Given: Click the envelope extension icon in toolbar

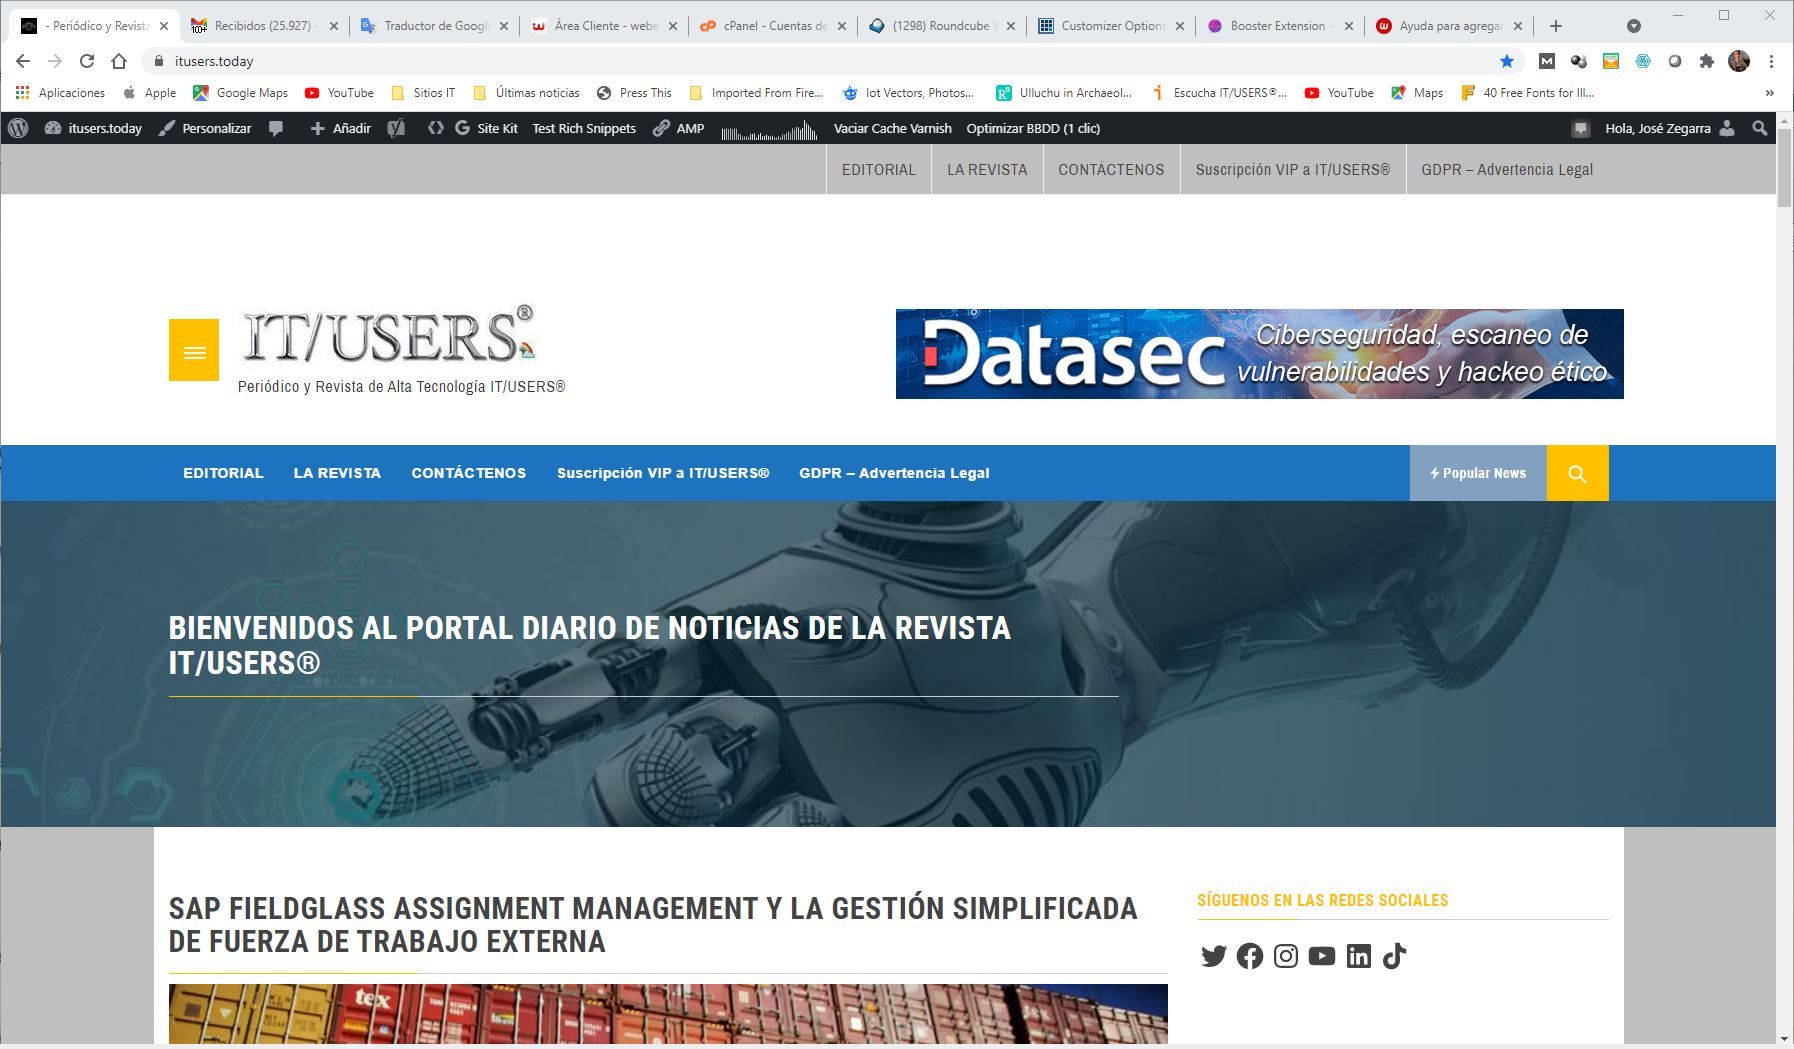Looking at the screenshot, I should [x=1611, y=61].
